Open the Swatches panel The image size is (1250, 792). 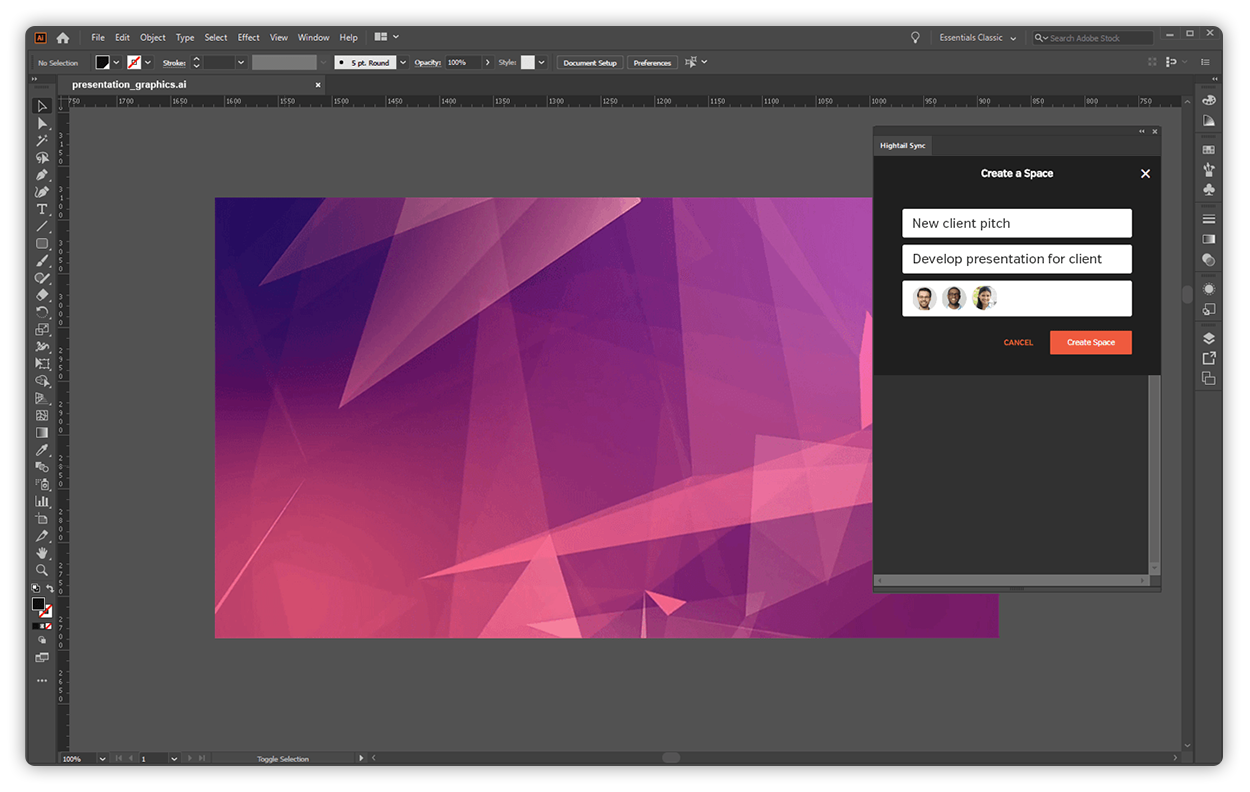(x=1208, y=148)
